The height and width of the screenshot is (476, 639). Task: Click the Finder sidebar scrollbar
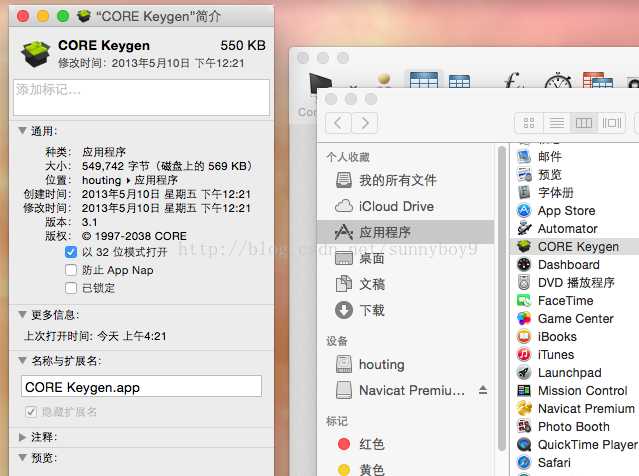coord(502,298)
